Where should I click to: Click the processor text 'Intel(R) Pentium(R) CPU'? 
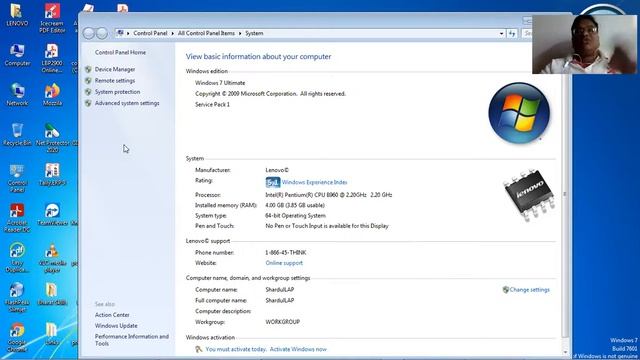point(329,195)
